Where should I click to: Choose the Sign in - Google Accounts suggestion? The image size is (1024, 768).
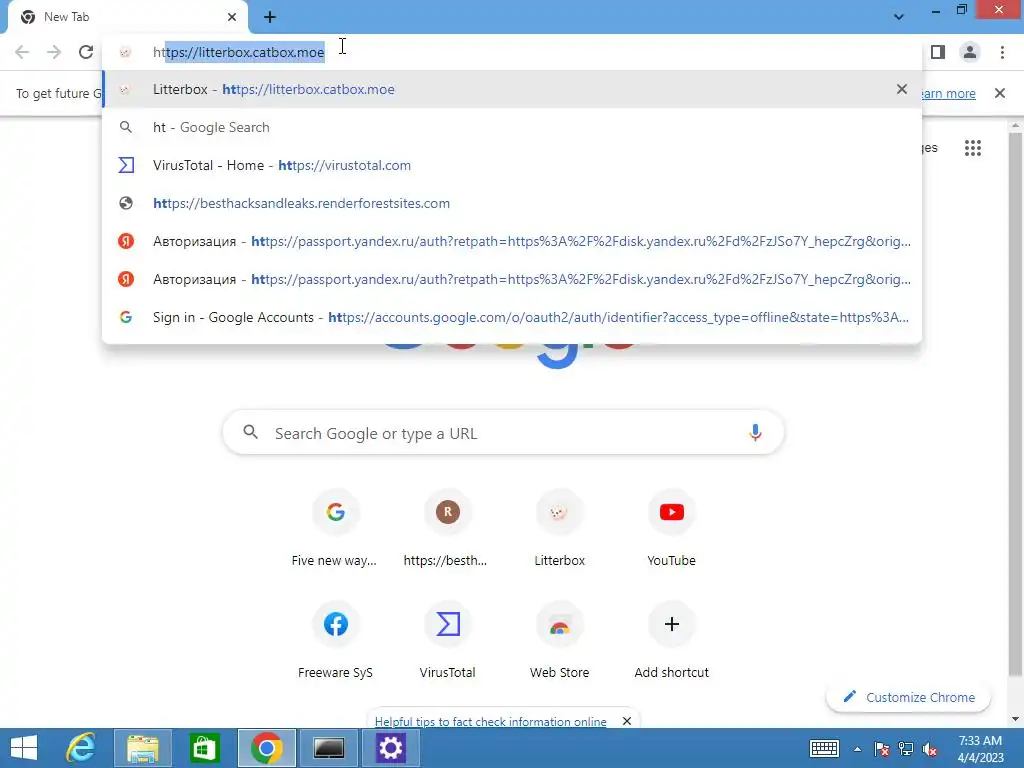point(512,317)
